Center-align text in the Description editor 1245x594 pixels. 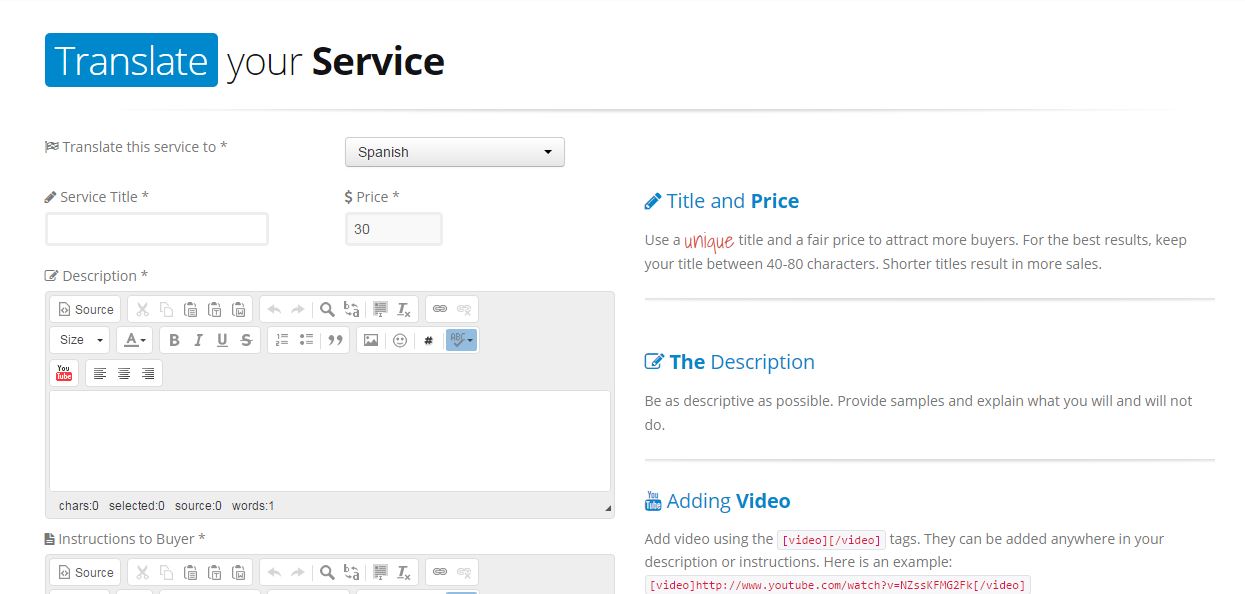(124, 373)
